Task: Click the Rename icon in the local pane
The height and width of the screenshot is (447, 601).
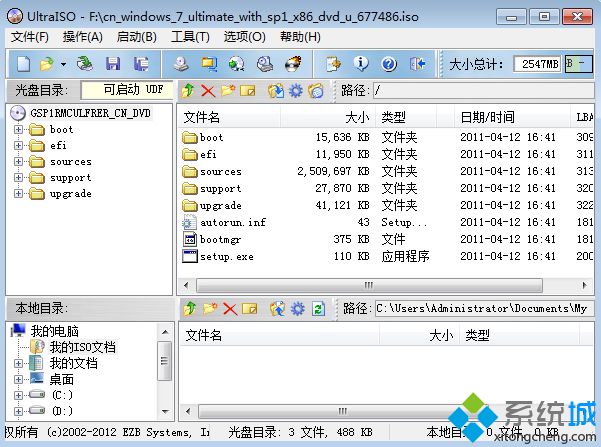Action: click(x=250, y=309)
